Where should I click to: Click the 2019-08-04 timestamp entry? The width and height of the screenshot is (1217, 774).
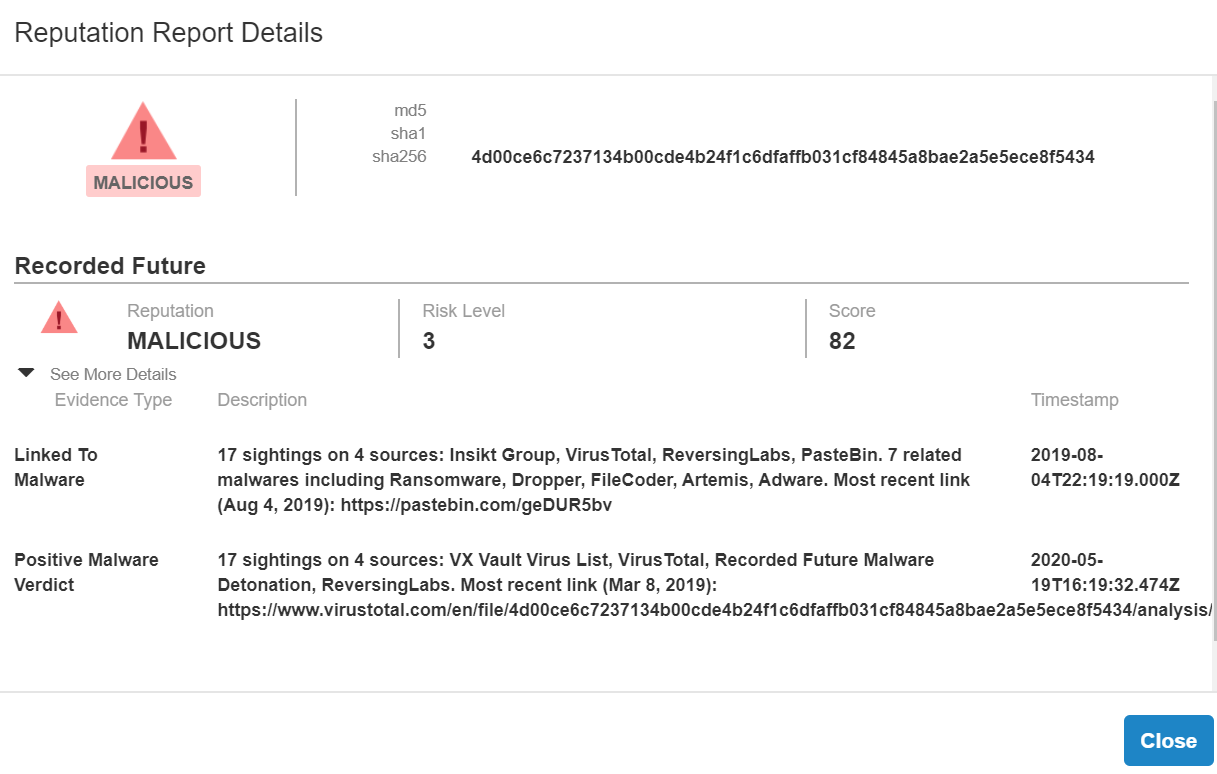(1105, 467)
